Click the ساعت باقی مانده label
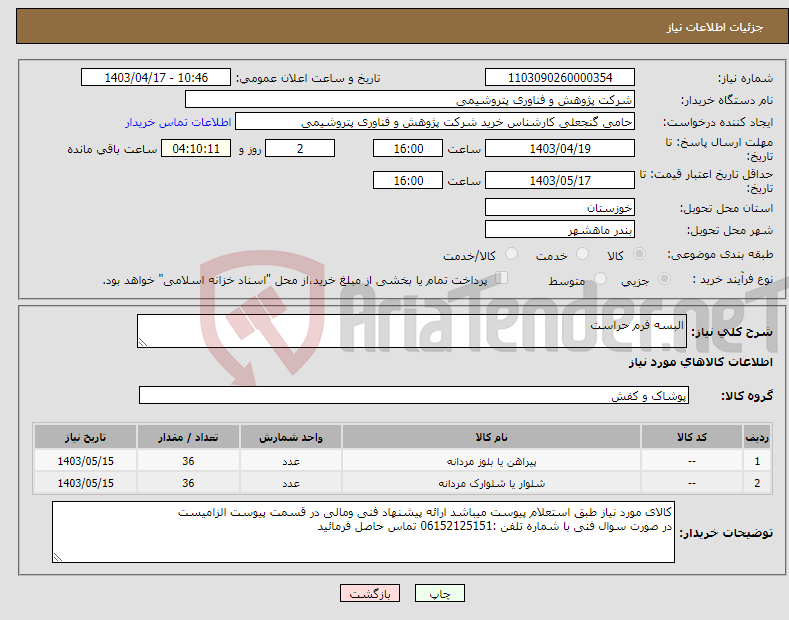789x620 pixels. [112, 149]
